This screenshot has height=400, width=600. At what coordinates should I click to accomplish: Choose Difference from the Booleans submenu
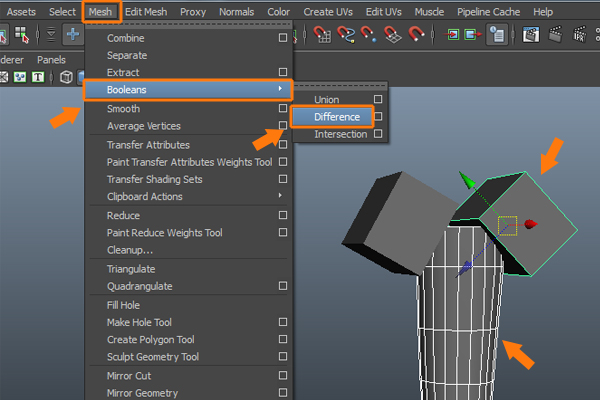point(336,117)
